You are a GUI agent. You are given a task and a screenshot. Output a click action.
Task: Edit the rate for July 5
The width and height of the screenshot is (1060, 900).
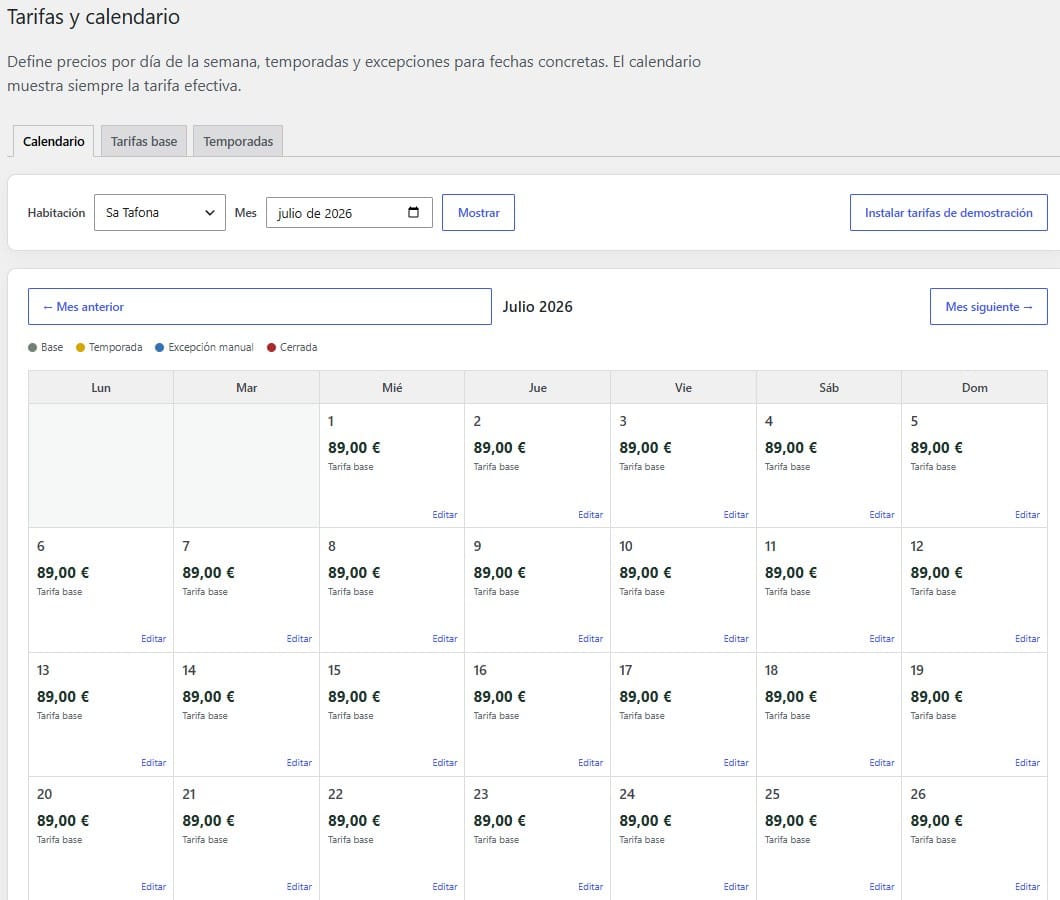1028,515
